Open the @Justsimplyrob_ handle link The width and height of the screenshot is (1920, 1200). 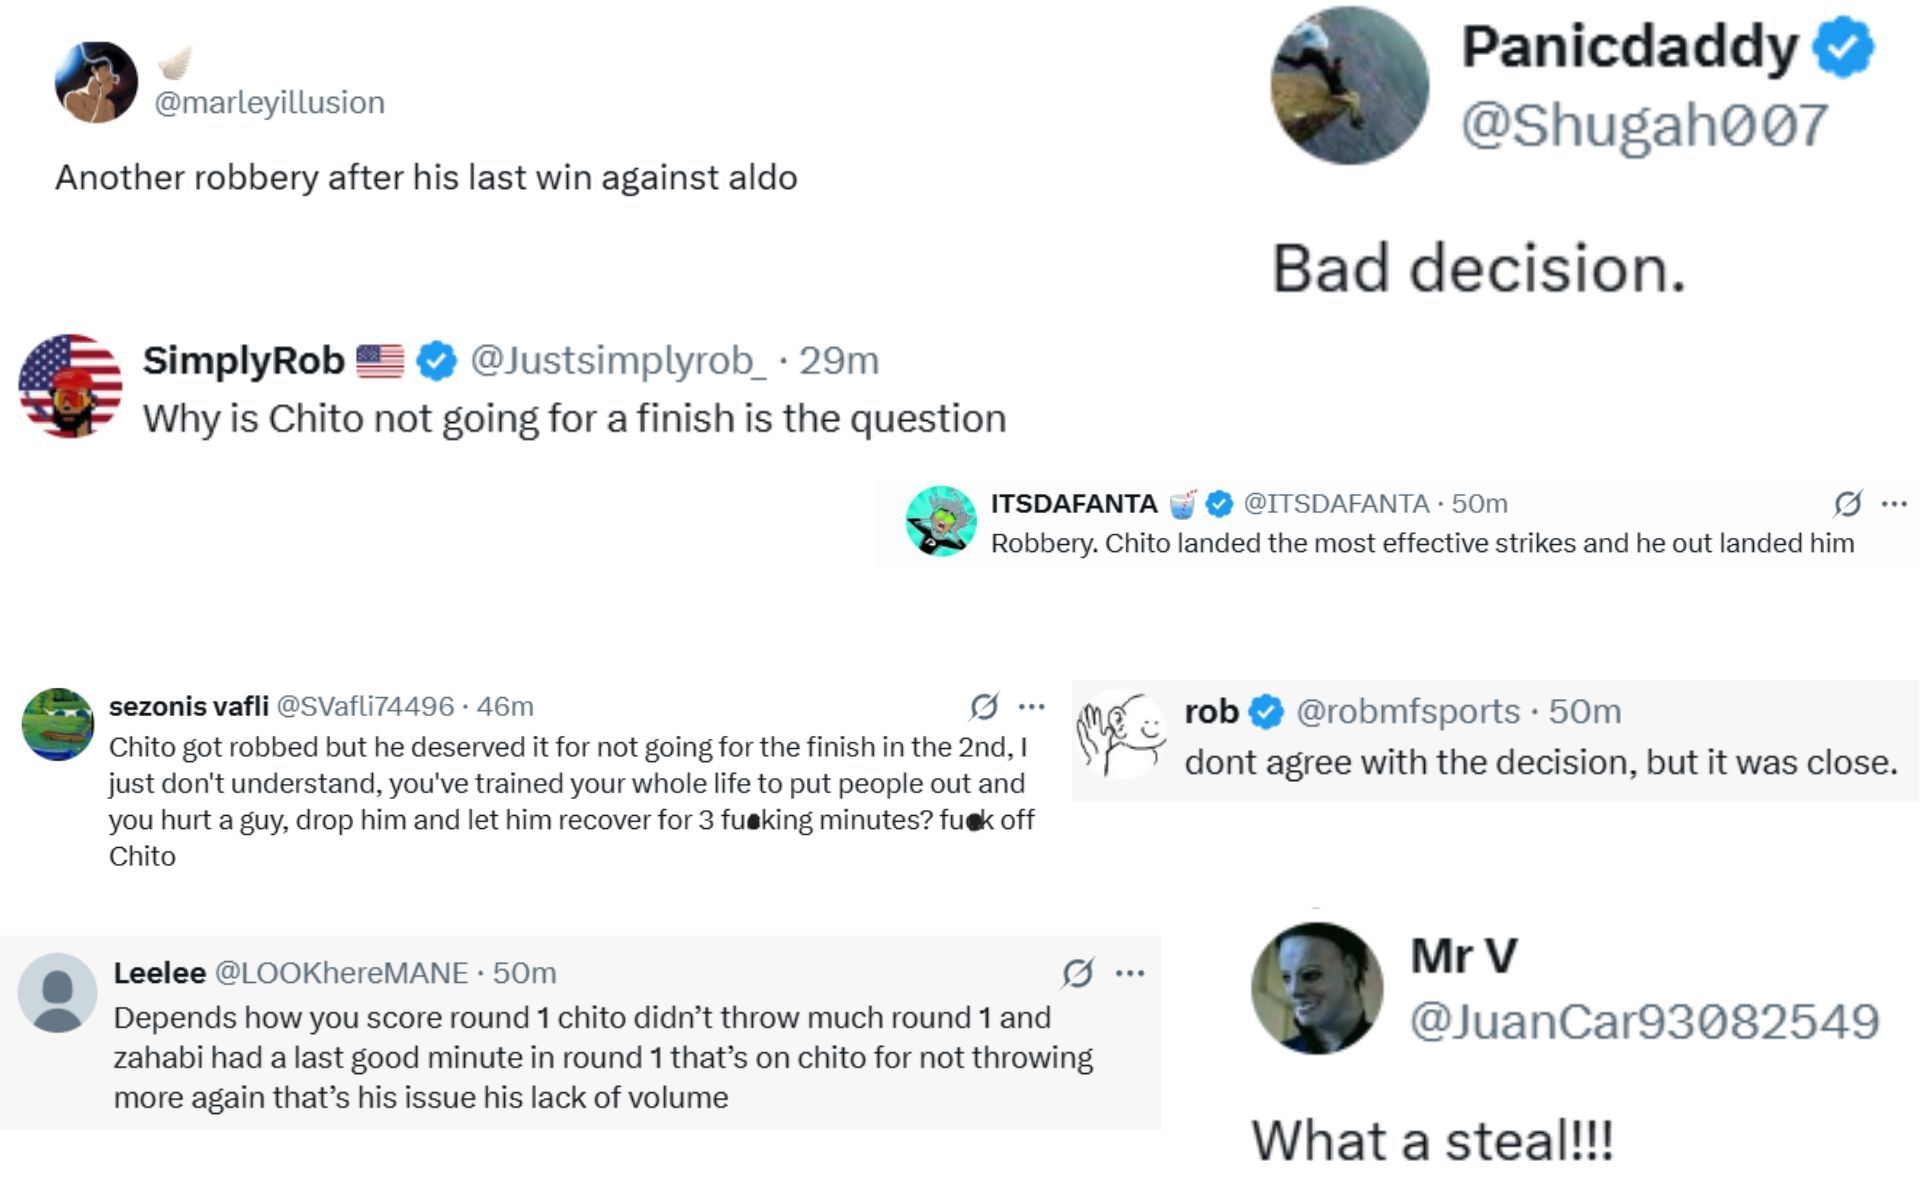tap(618, 361)
